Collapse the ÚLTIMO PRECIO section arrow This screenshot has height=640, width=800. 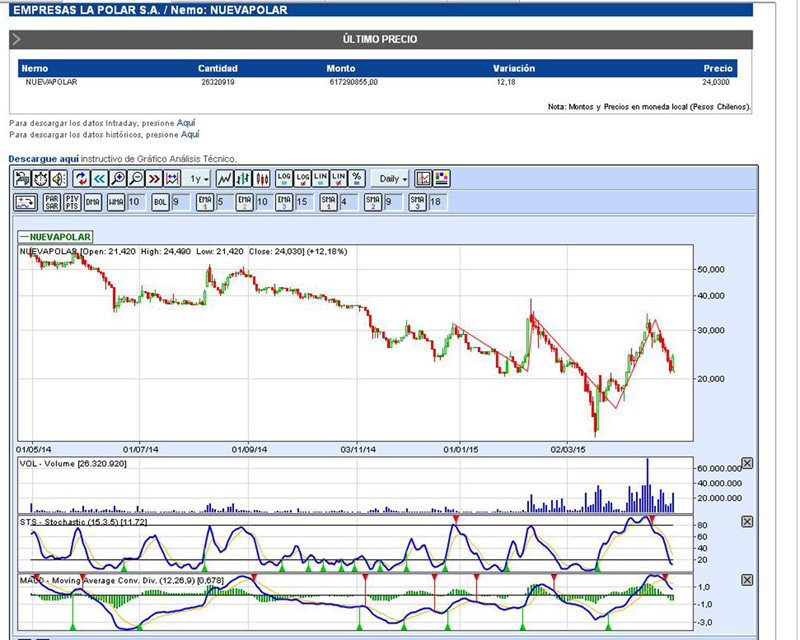pyautogui.click(x=16, y=39)
